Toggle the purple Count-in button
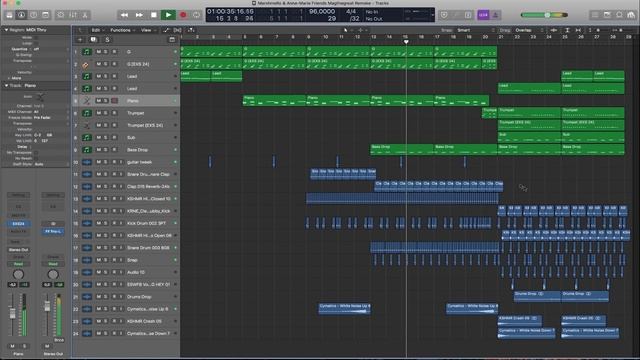Viewport: 640px width, 360px height. (483, 15)
